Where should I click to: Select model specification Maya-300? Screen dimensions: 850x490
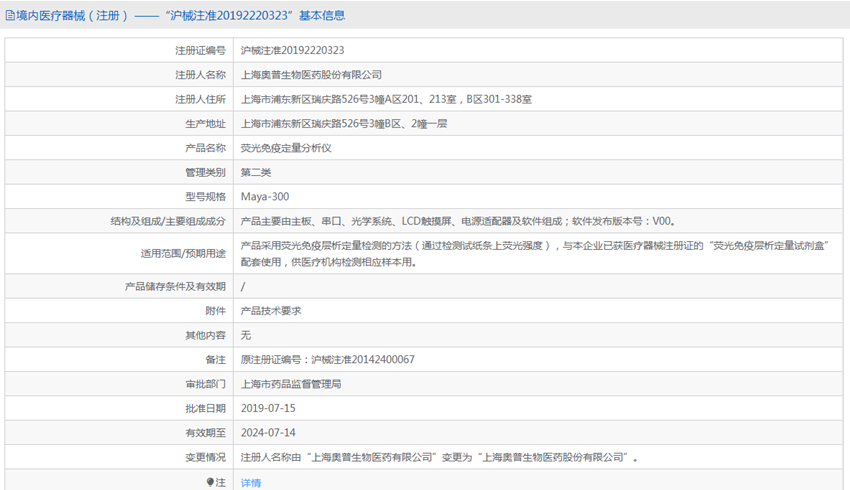point(265,197)
